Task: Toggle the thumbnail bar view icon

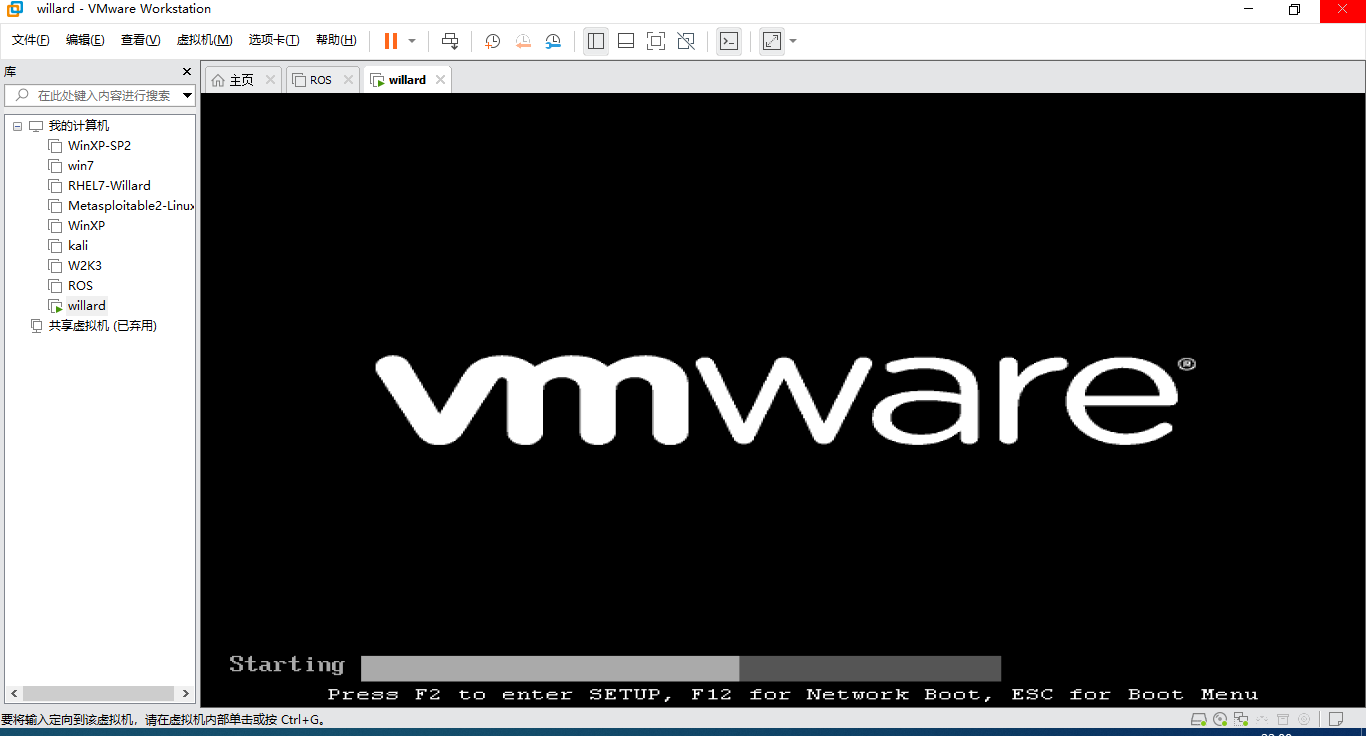Action: pyautogui.click(x=626, y=41)
